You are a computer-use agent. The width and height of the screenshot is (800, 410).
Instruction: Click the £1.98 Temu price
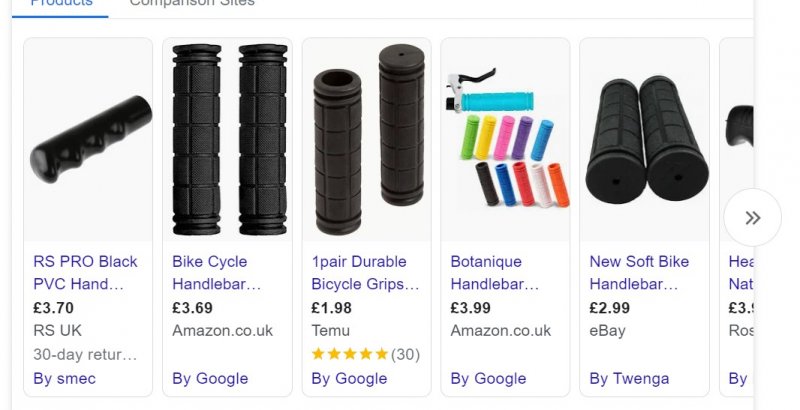tap(332, 307)
